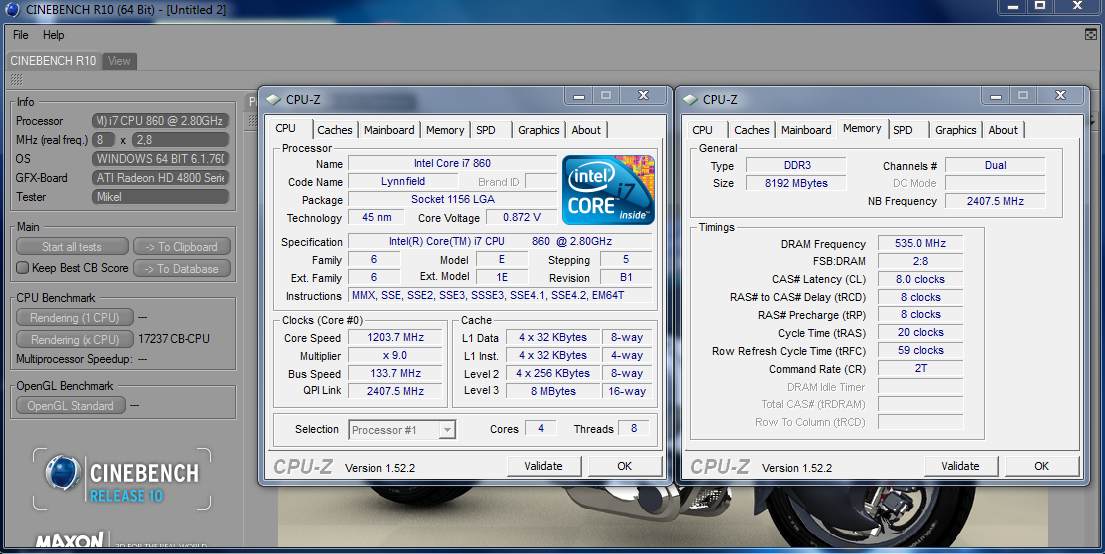Click the Code Name value Lynnfield
The image size is (1105, 554).
coord(402,181)
